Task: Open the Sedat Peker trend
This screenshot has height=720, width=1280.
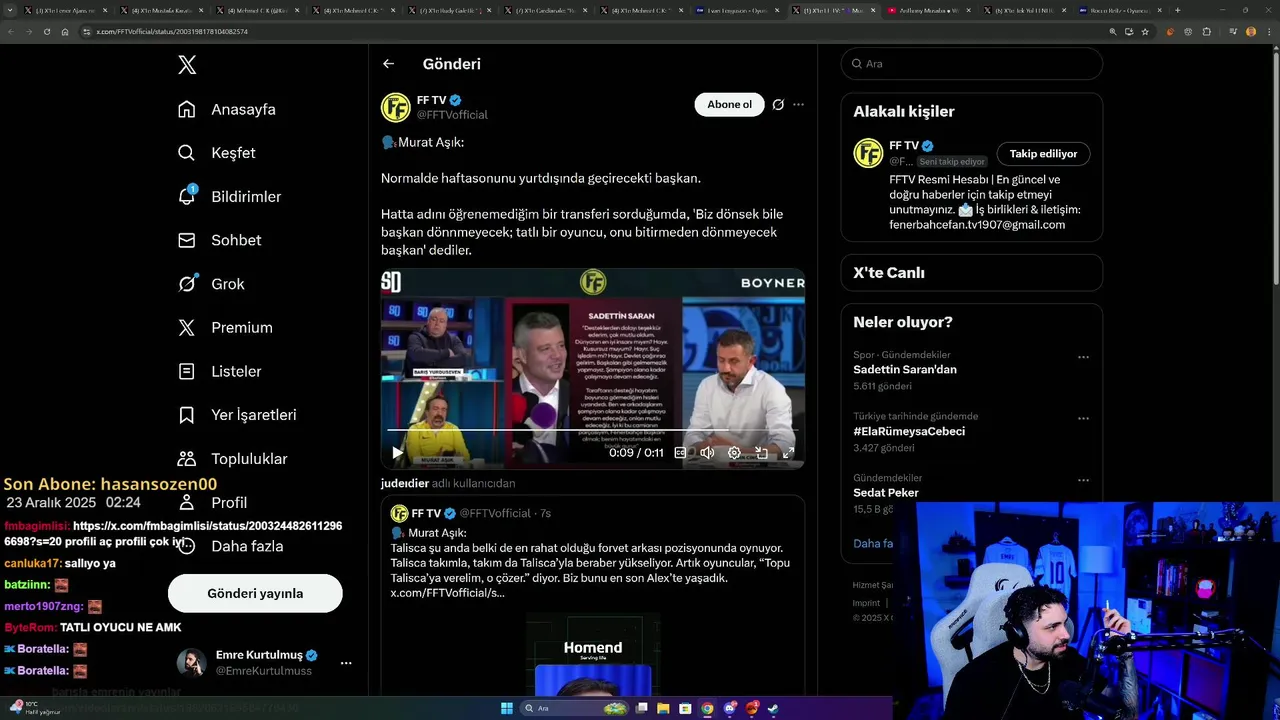Action: pyautogui.click(x=886, y=492)
